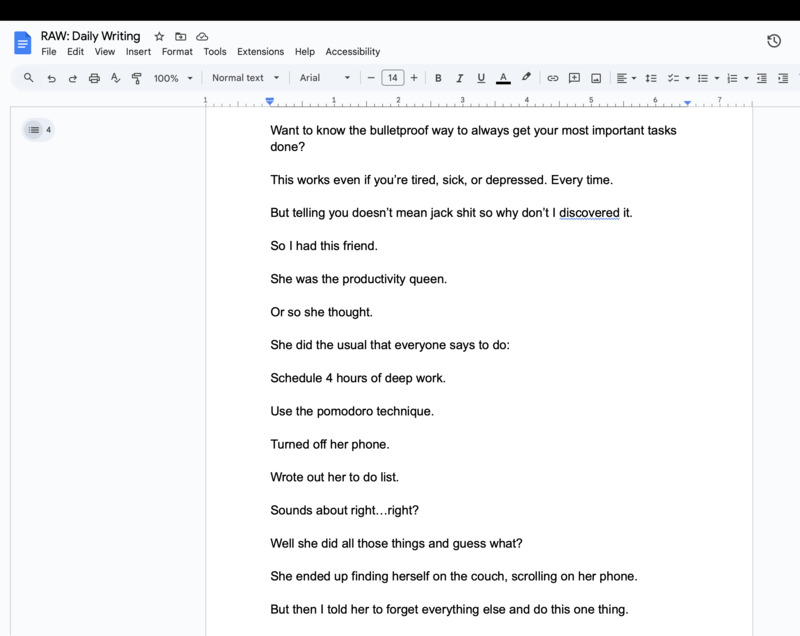Click the font size field showing 14

click(392, 78)
